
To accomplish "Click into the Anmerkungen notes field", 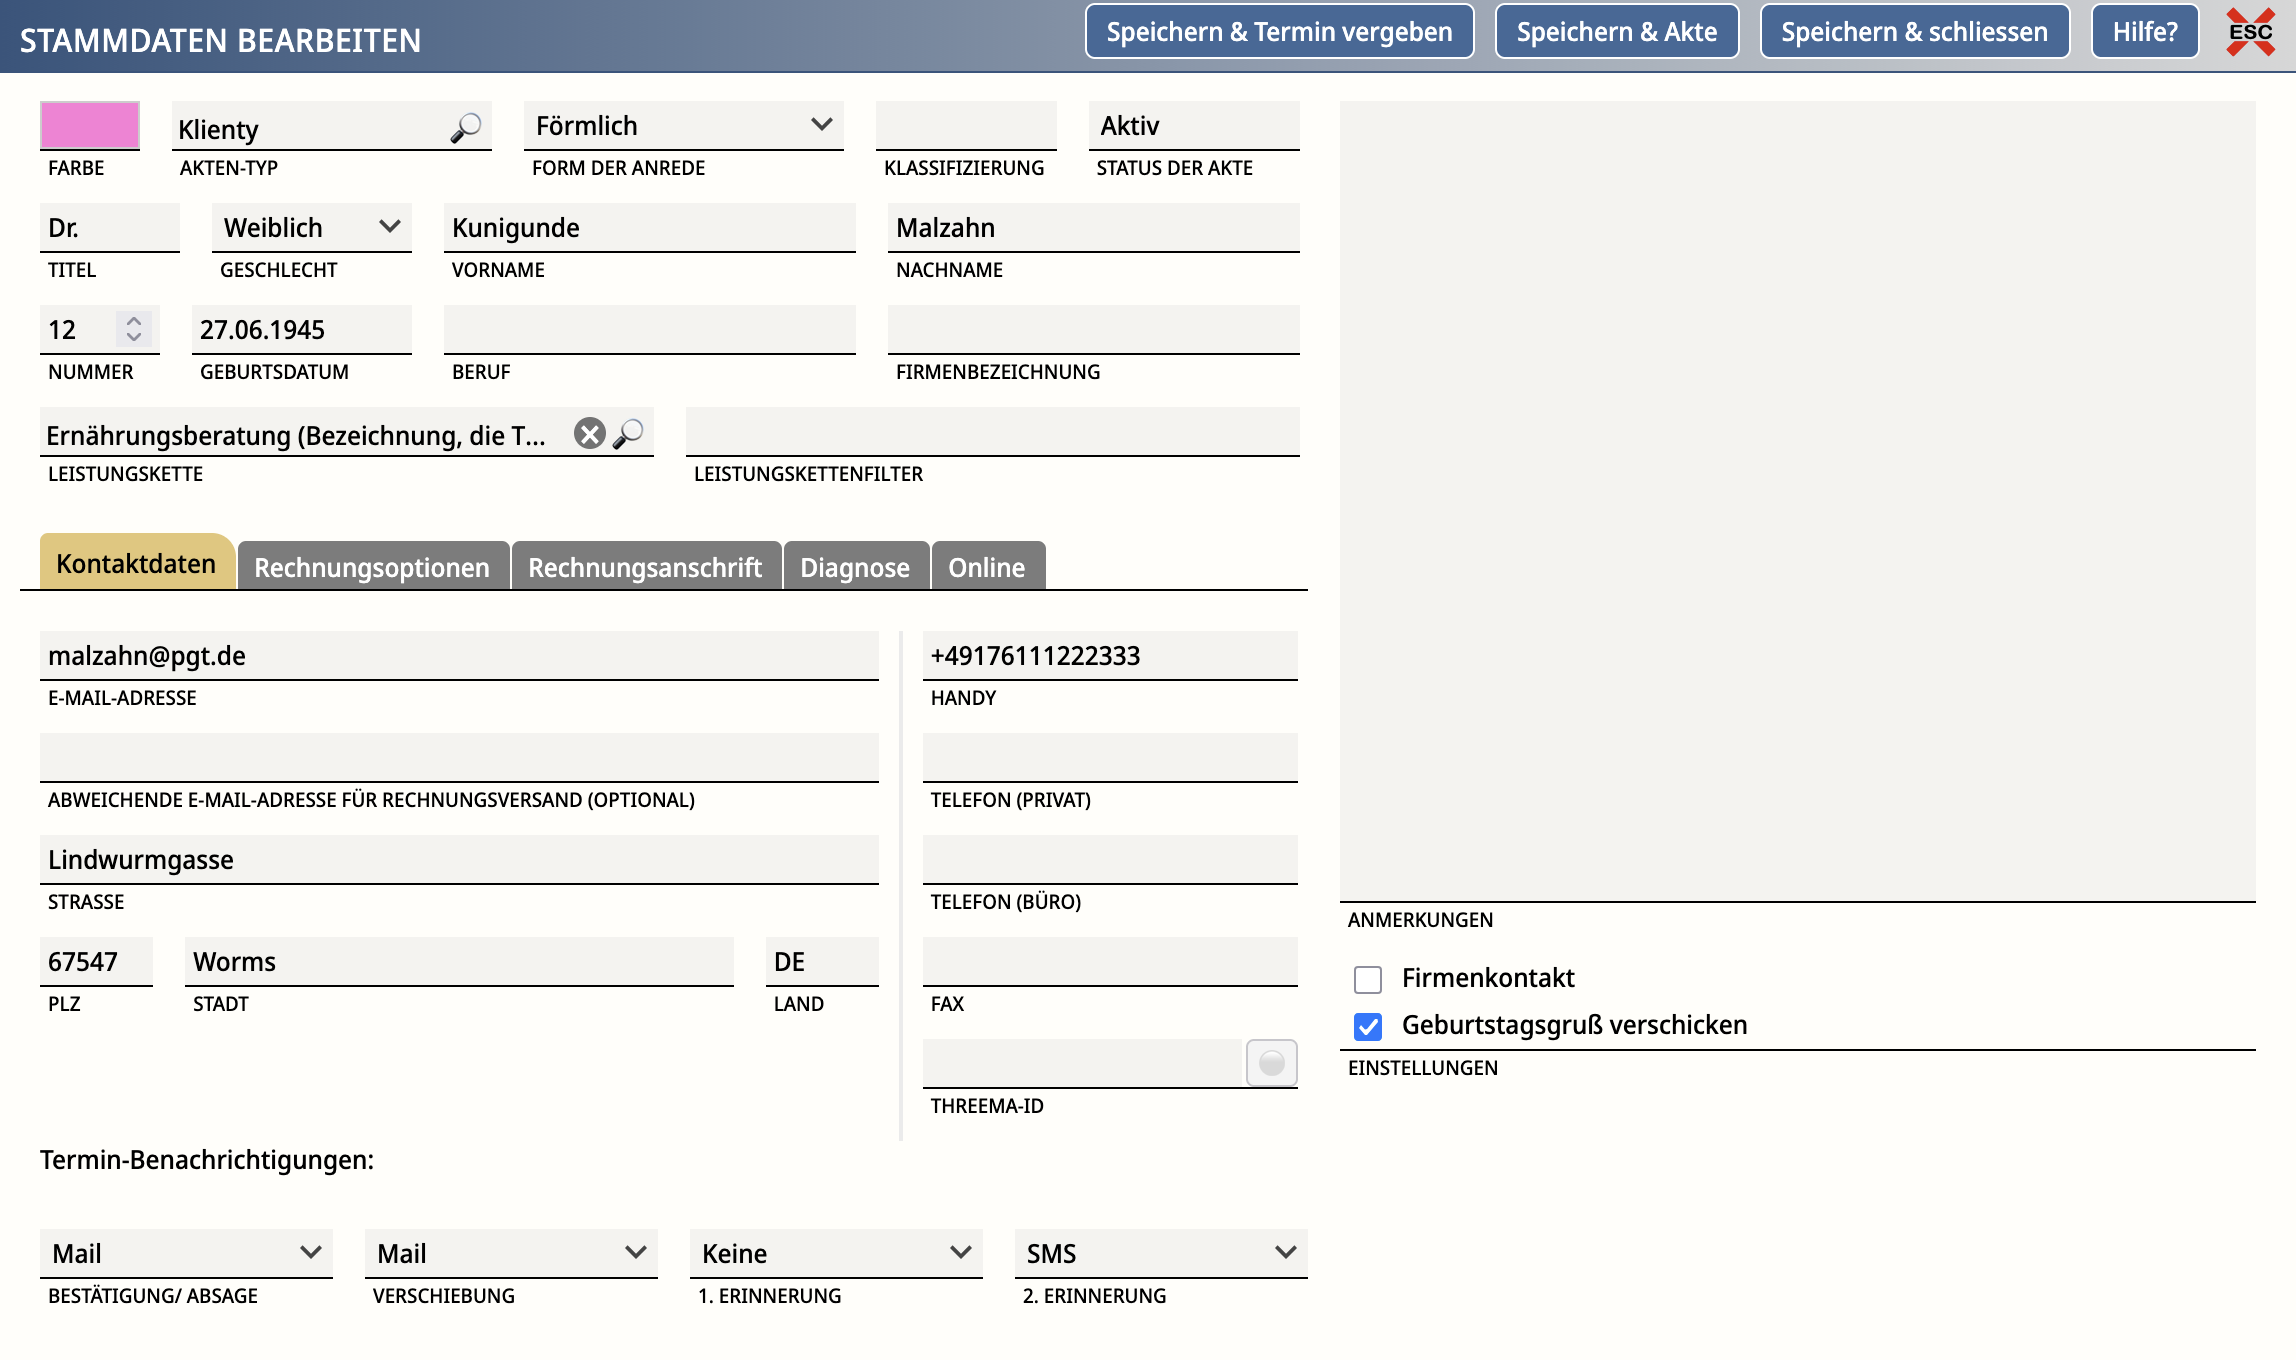I will click(1797, 500).
